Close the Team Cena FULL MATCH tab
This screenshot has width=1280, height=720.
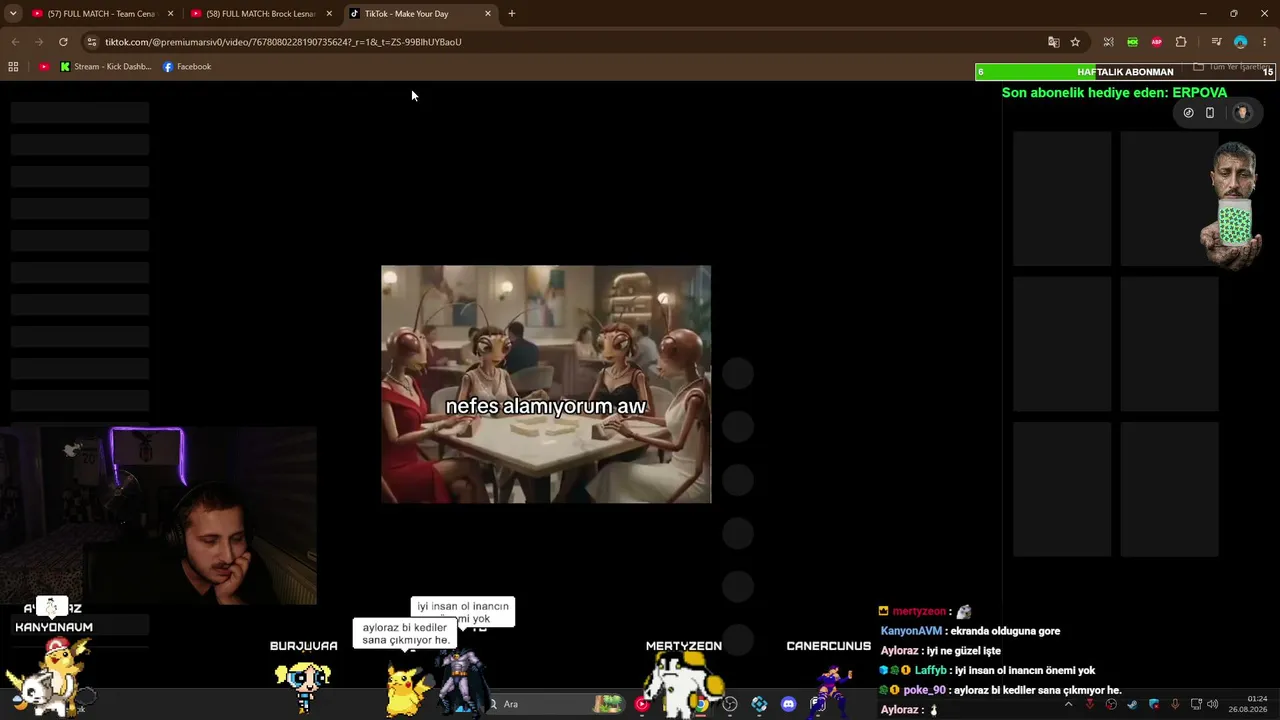pyautogui.click(x=170, y=14)
